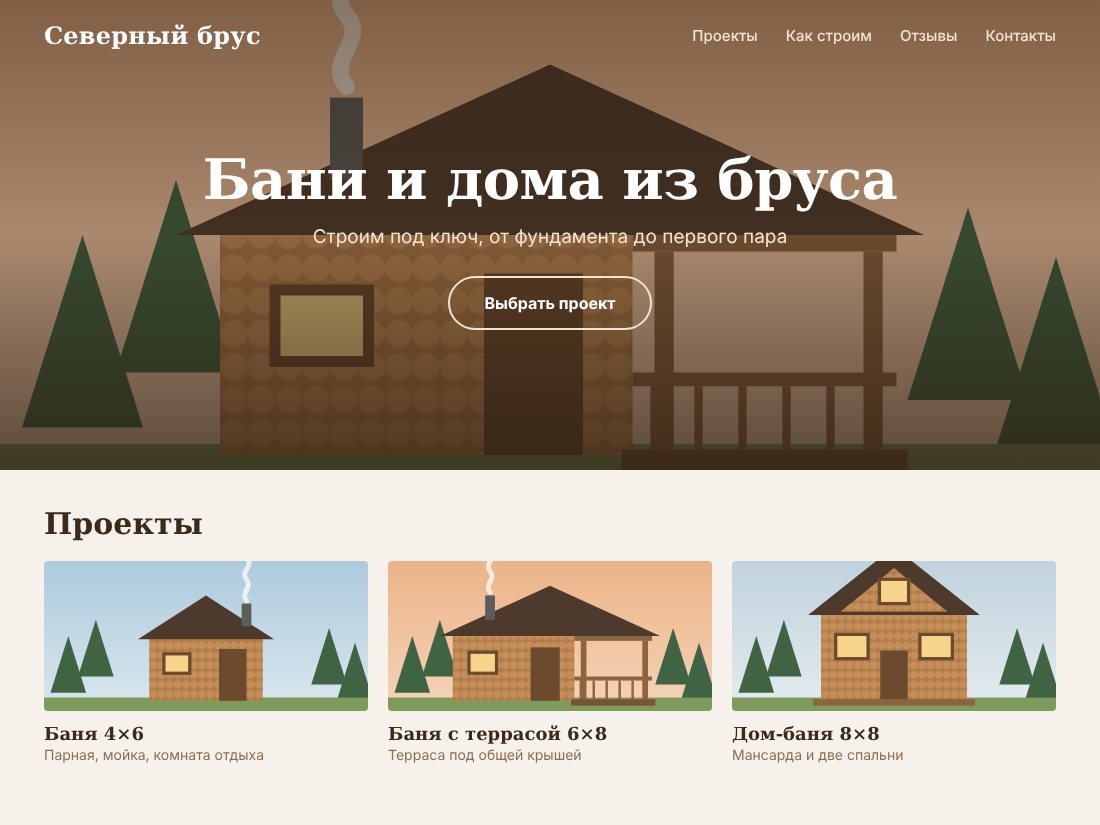This screenshot has height=825, width=1100.
Task: Click the Выбрать проект button
Action: [550, 303]
